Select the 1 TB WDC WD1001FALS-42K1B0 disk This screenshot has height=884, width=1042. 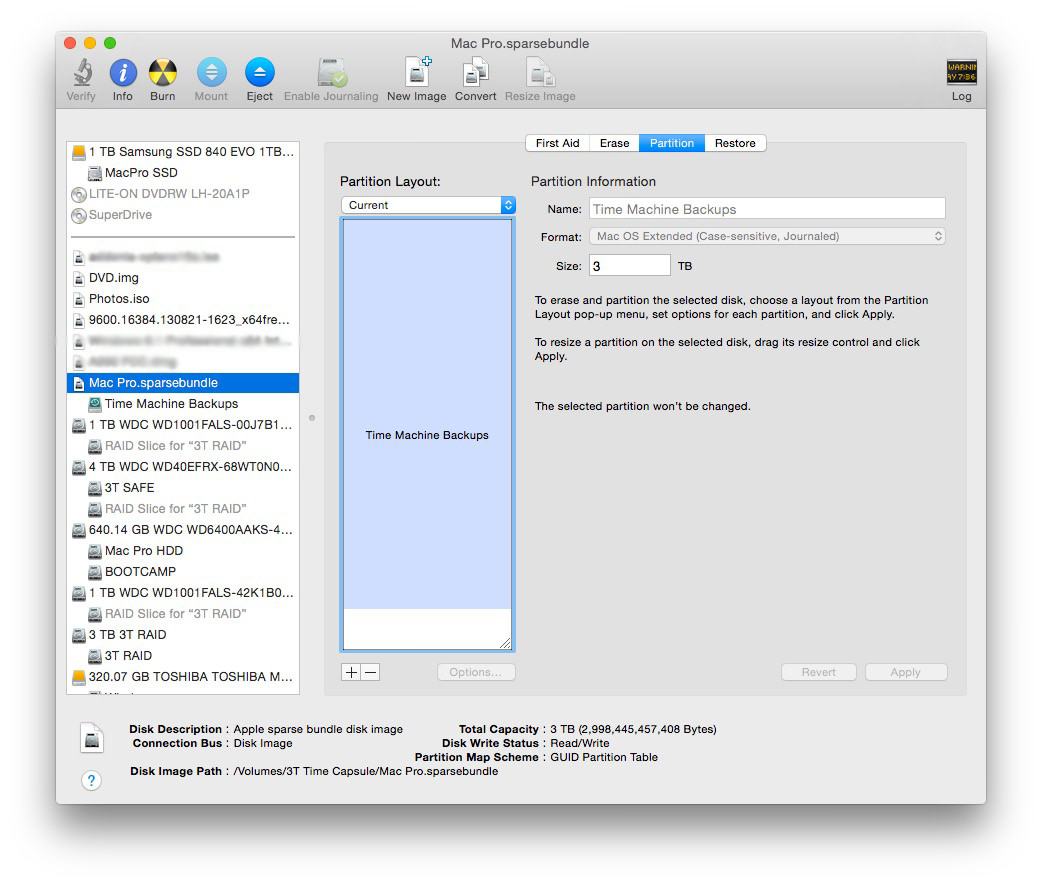183,593
